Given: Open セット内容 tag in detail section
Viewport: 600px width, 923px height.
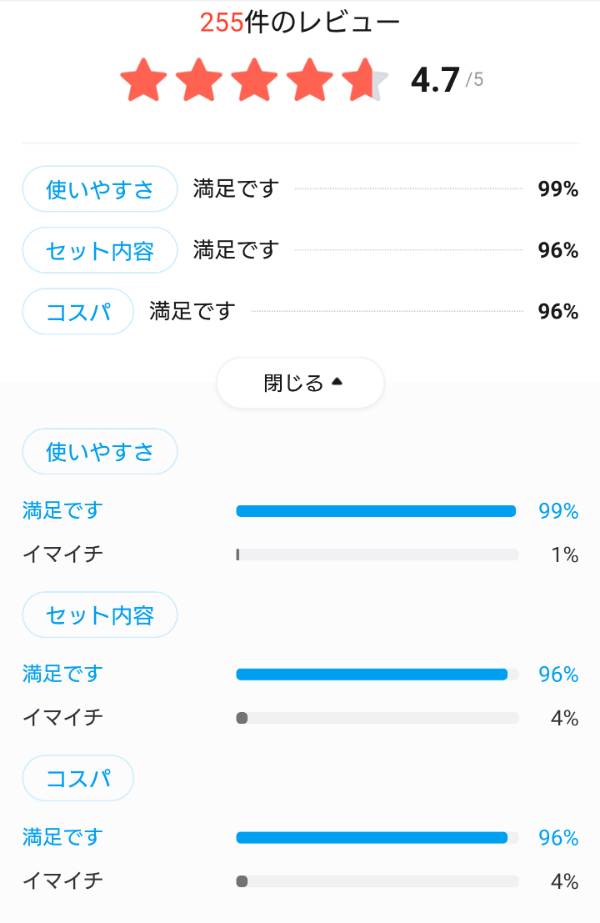Looking at the screenshot, I should click(100, 615).
